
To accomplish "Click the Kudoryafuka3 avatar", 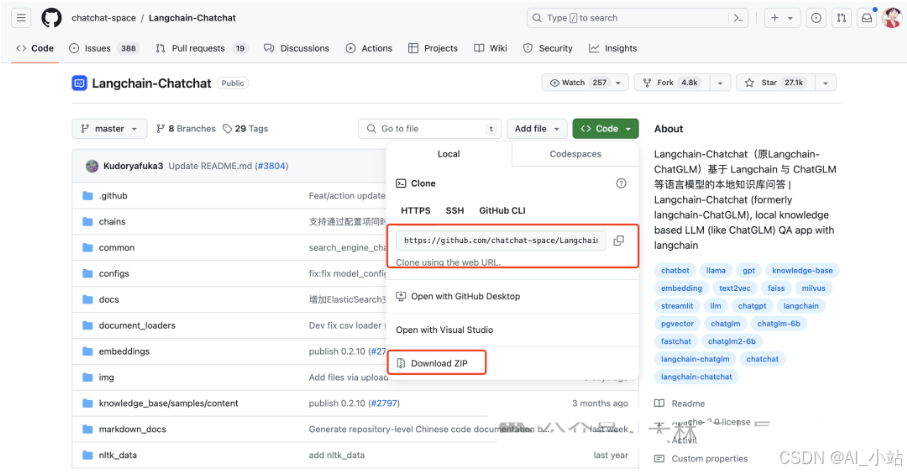I will pyautogui.click(x=92, y=166).
